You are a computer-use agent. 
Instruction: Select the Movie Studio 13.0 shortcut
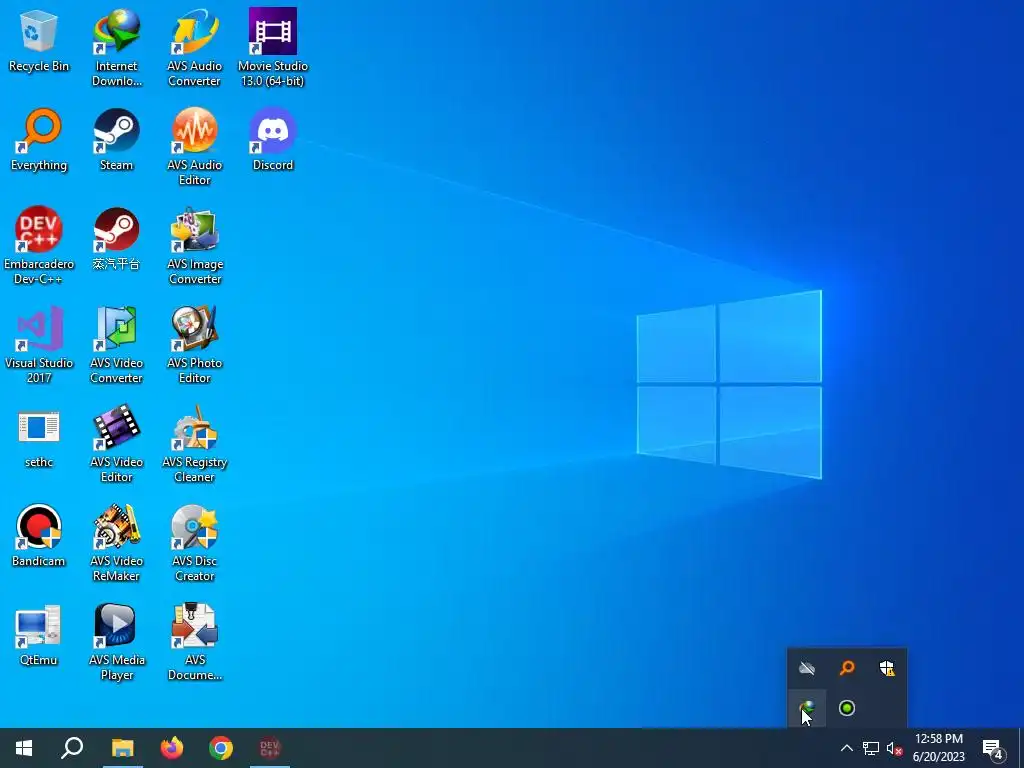click(x=273, y=48)
